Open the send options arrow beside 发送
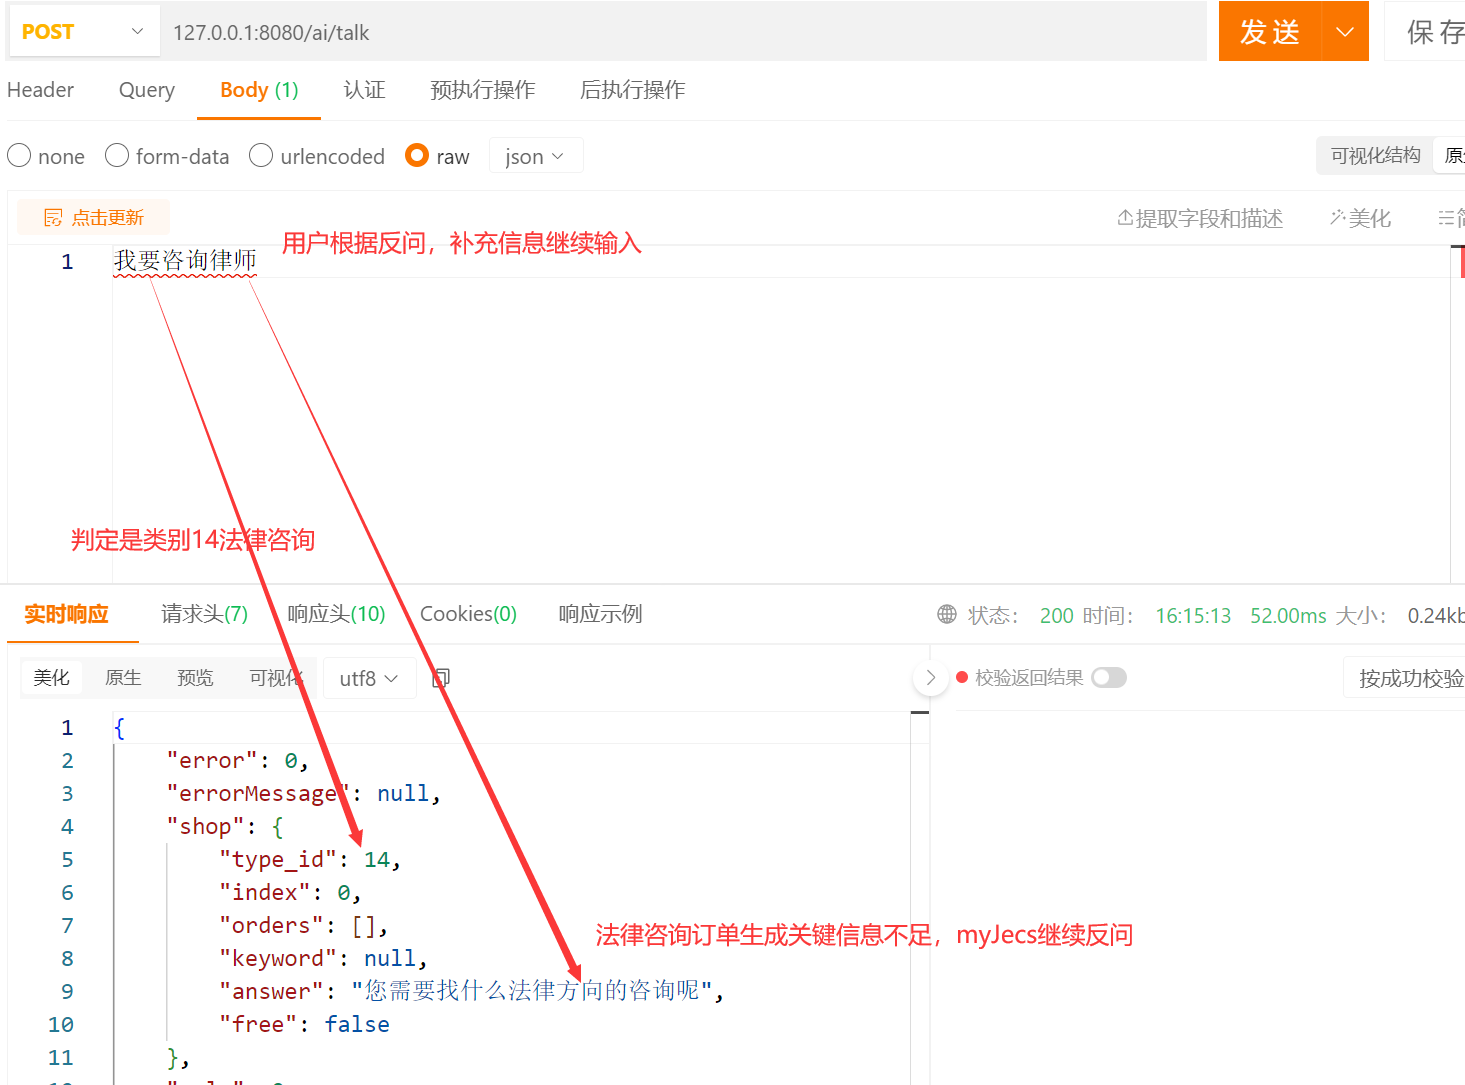This screenshot has width=1465, height=1085. (x=1344, y=31)
